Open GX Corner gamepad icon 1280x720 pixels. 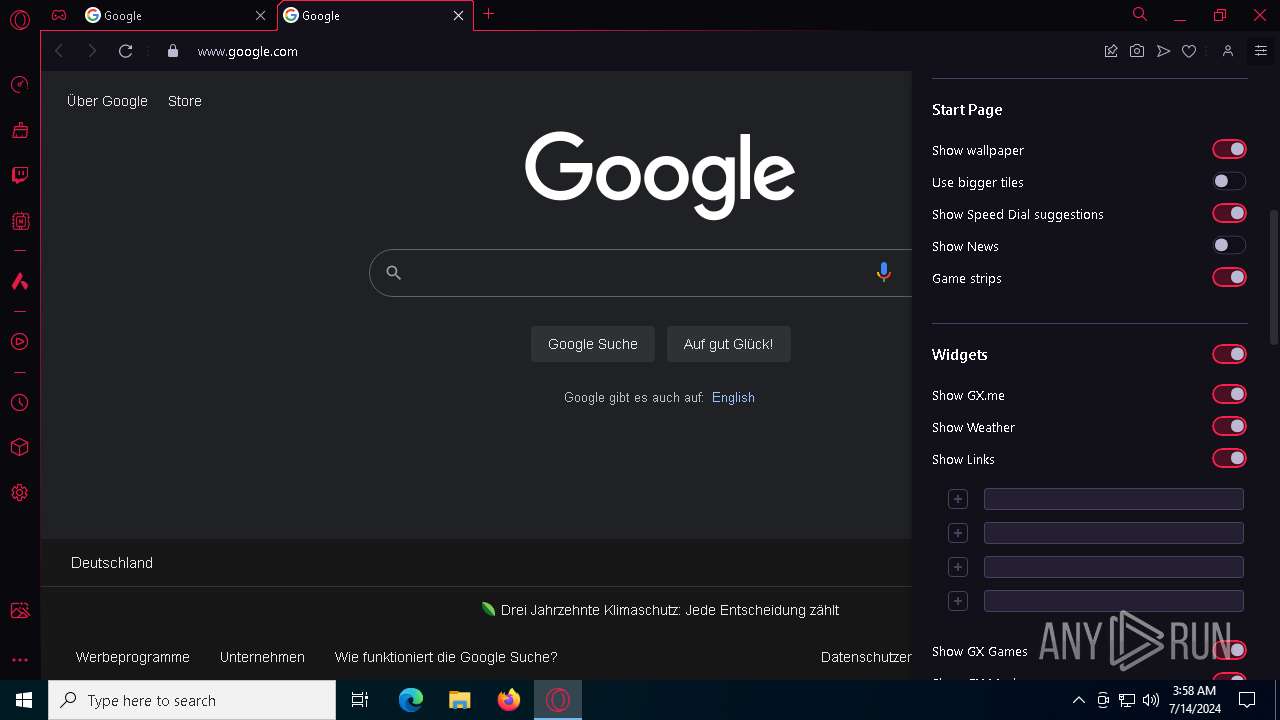[59, 15]
